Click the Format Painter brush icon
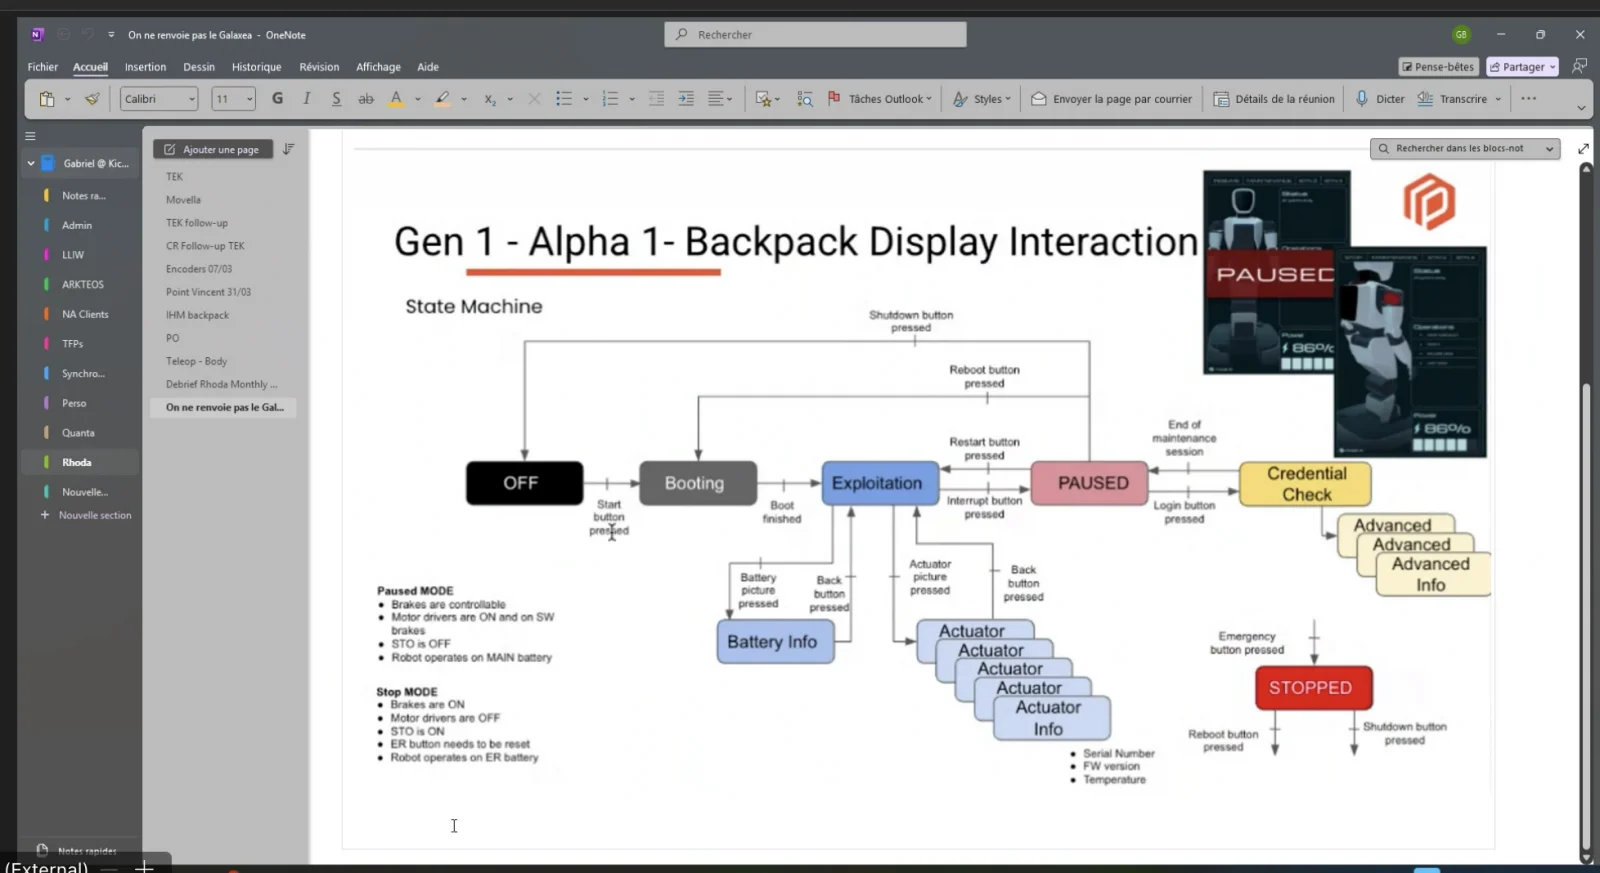The height and width of the screenshot is (873, 1600). click(92, 99)
